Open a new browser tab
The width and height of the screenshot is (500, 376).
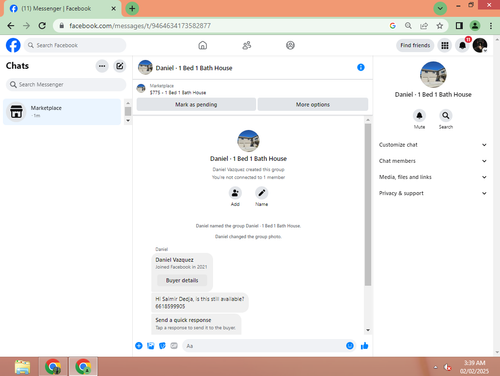coord(132,8)
